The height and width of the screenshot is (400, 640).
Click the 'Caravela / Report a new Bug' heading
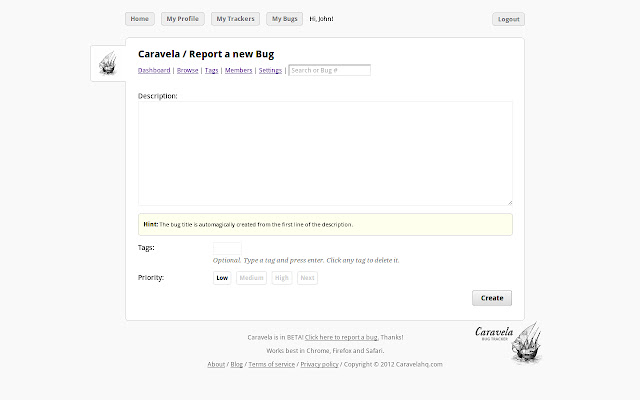click(x=206, y=54)
